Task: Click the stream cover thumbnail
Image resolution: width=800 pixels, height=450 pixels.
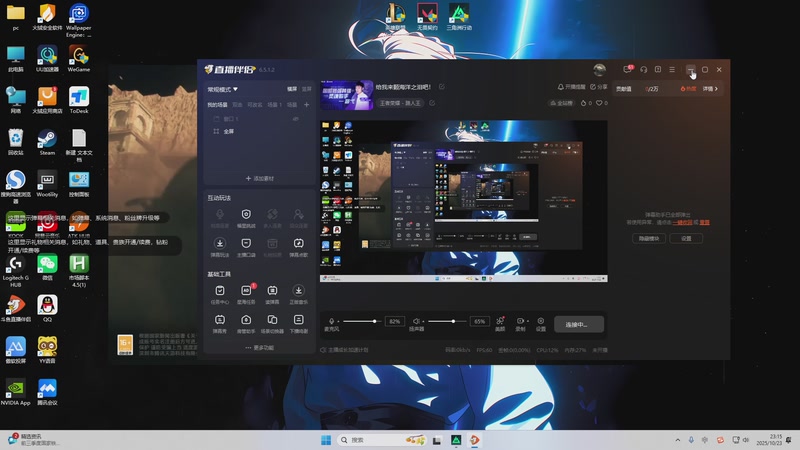Action: (346, 95)
